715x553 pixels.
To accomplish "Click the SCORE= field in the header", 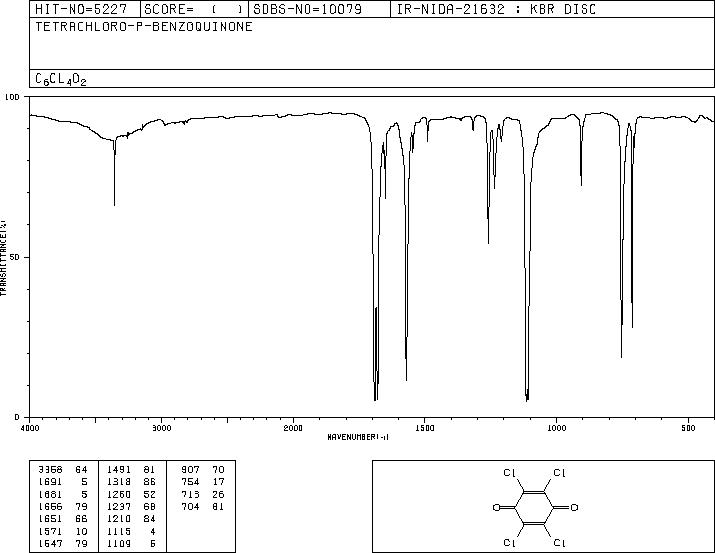I will 195,9.
